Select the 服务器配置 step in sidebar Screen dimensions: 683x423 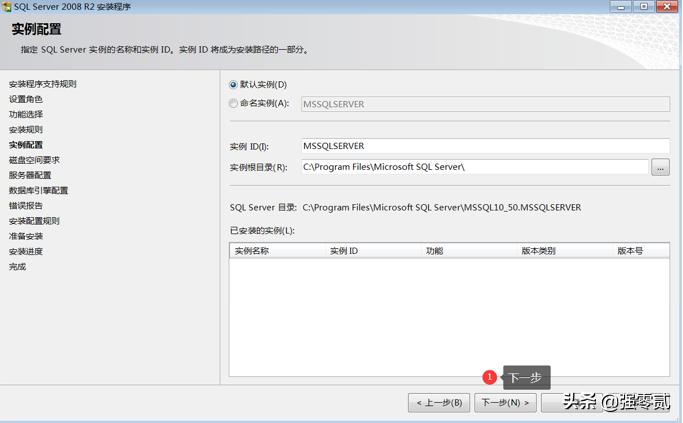pos(30,175)
